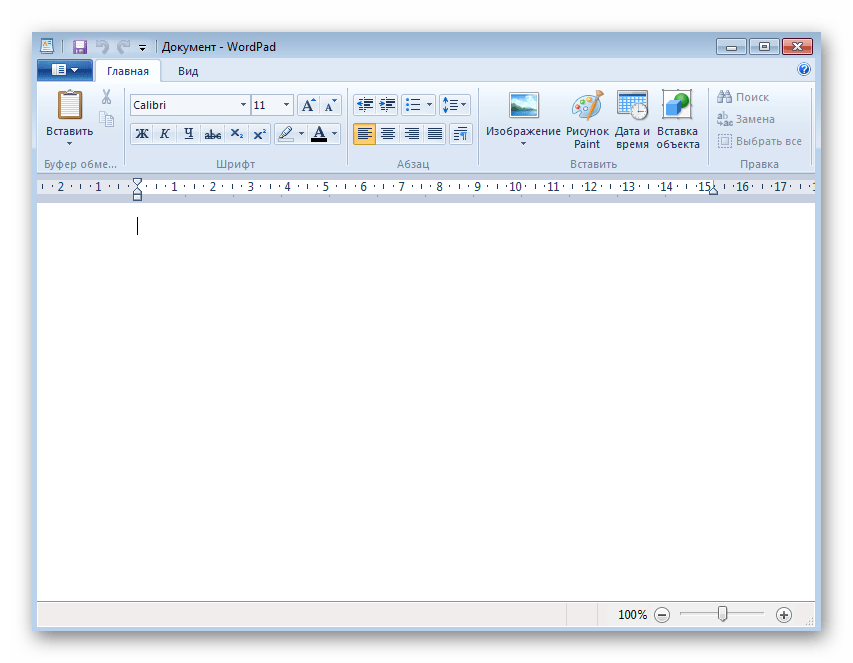Image resolution: width=853 pixels, height=663 pixels.
Task: Expand the font size 11 dropdown
Action: (x=287, y=105)
